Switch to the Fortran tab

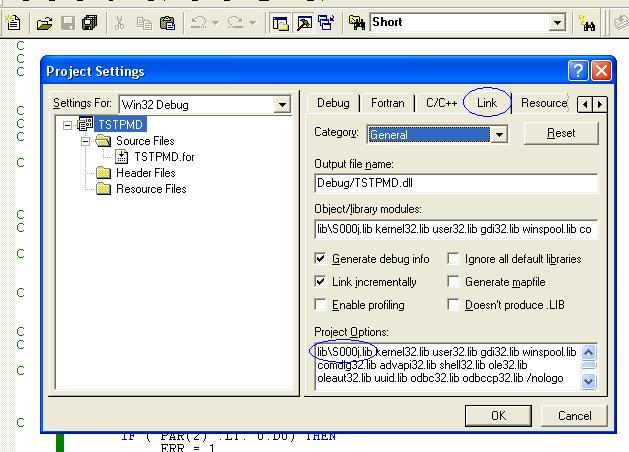click(388, 103)
